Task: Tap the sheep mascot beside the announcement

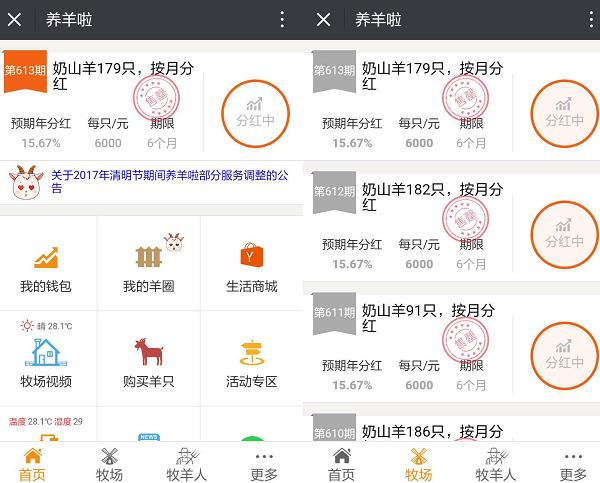Action: click(26, 181)
